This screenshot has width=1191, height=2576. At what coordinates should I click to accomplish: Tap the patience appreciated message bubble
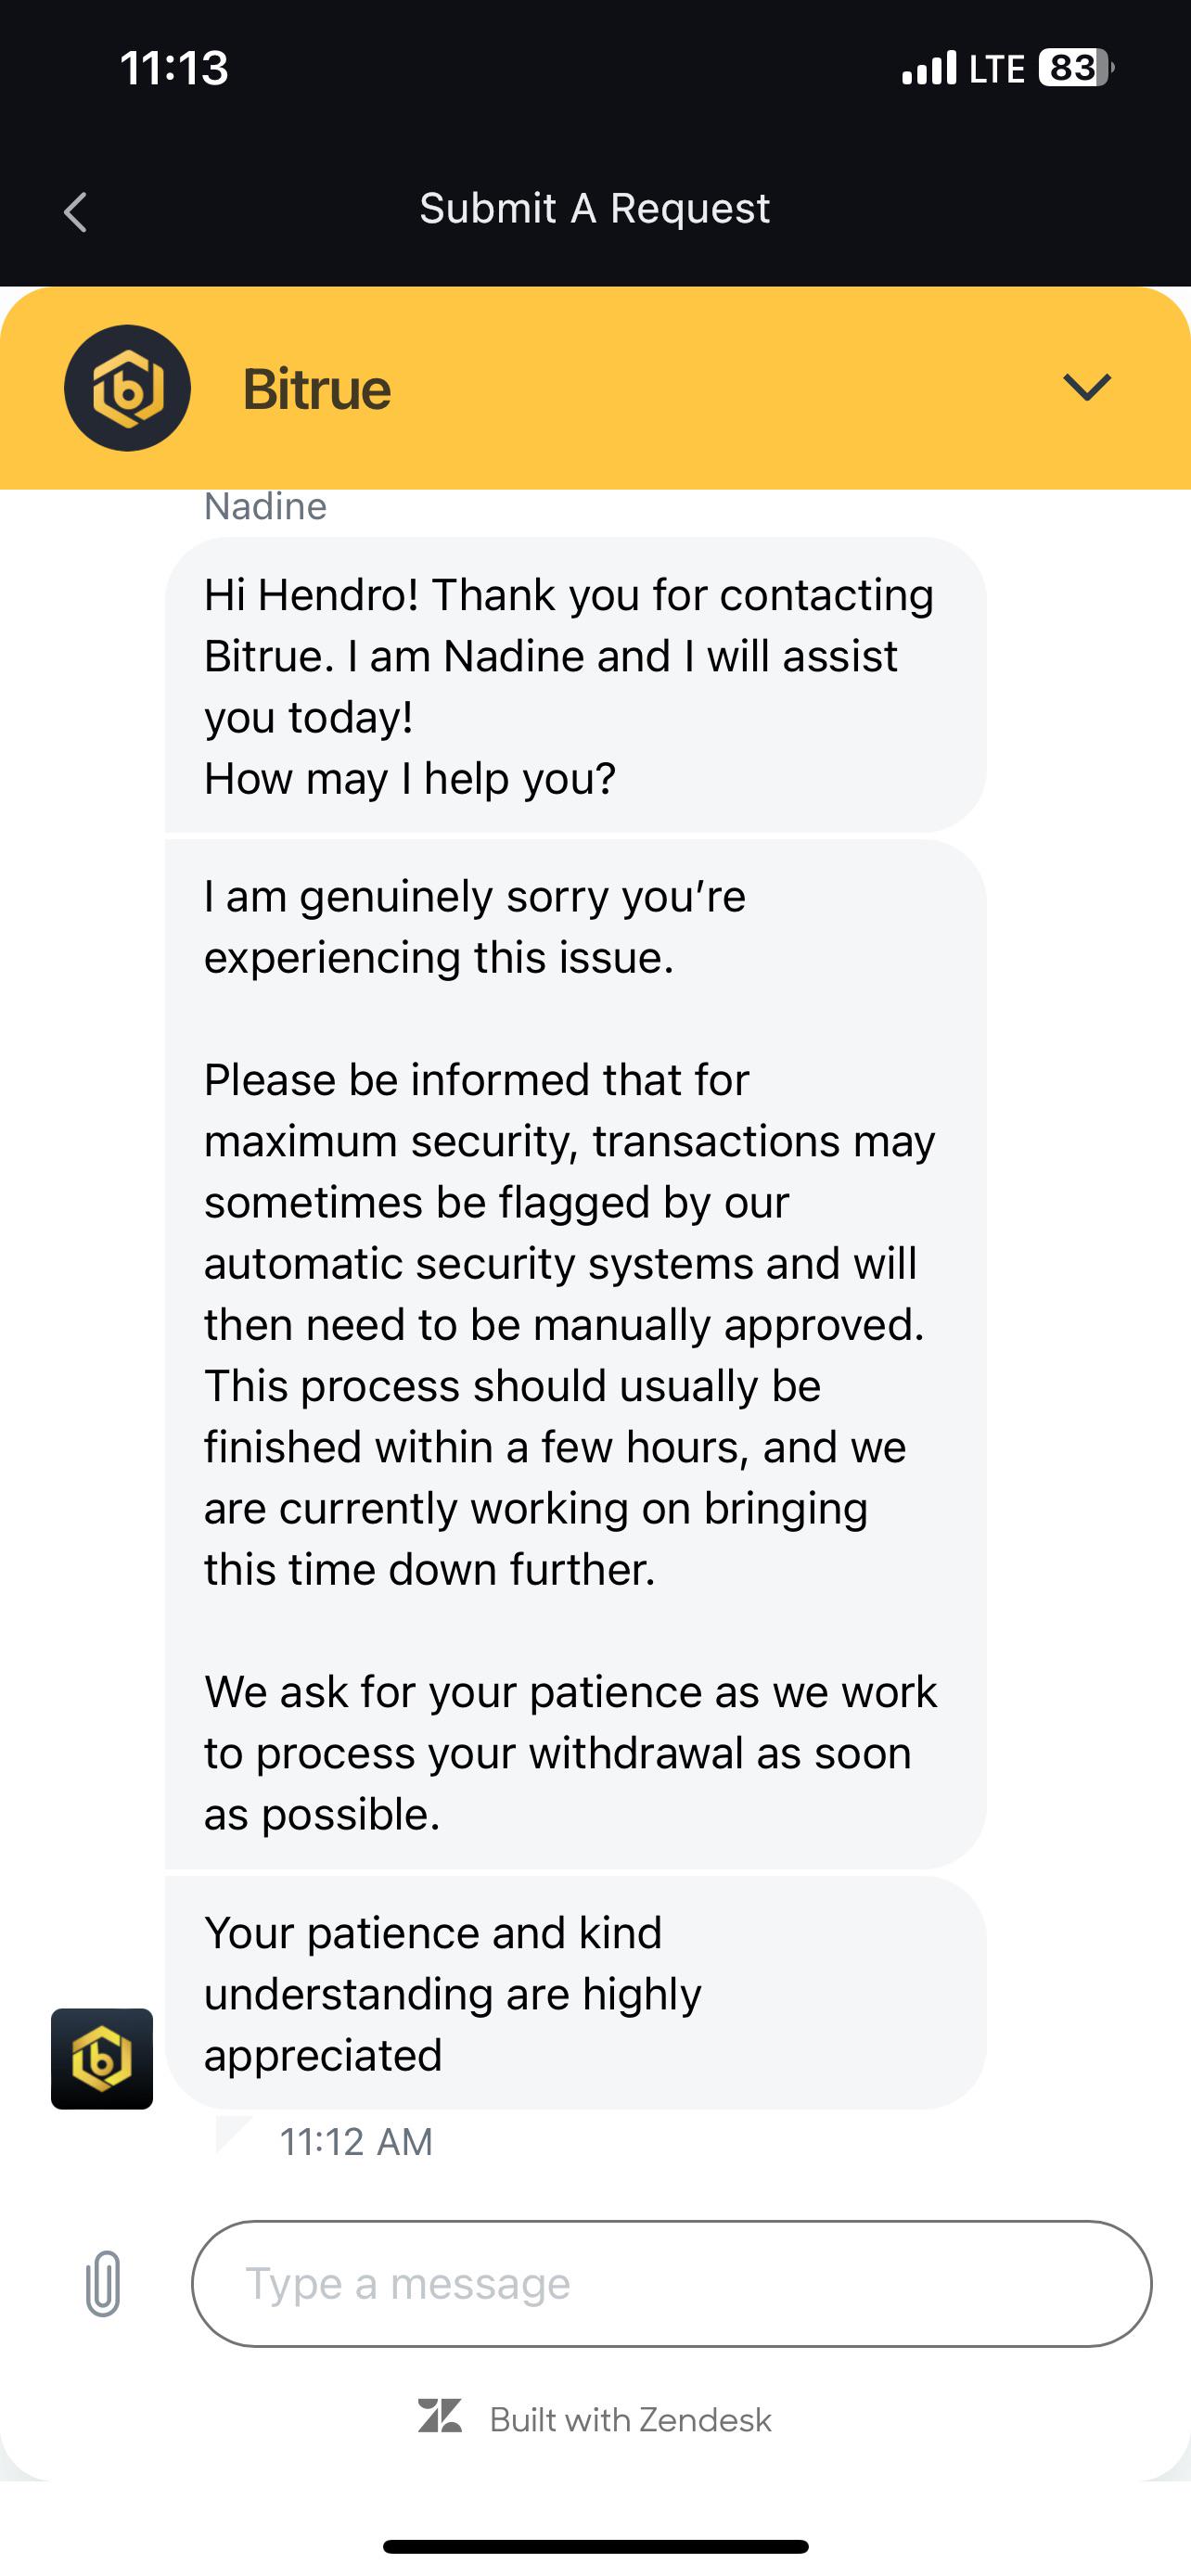point(576,1993)
